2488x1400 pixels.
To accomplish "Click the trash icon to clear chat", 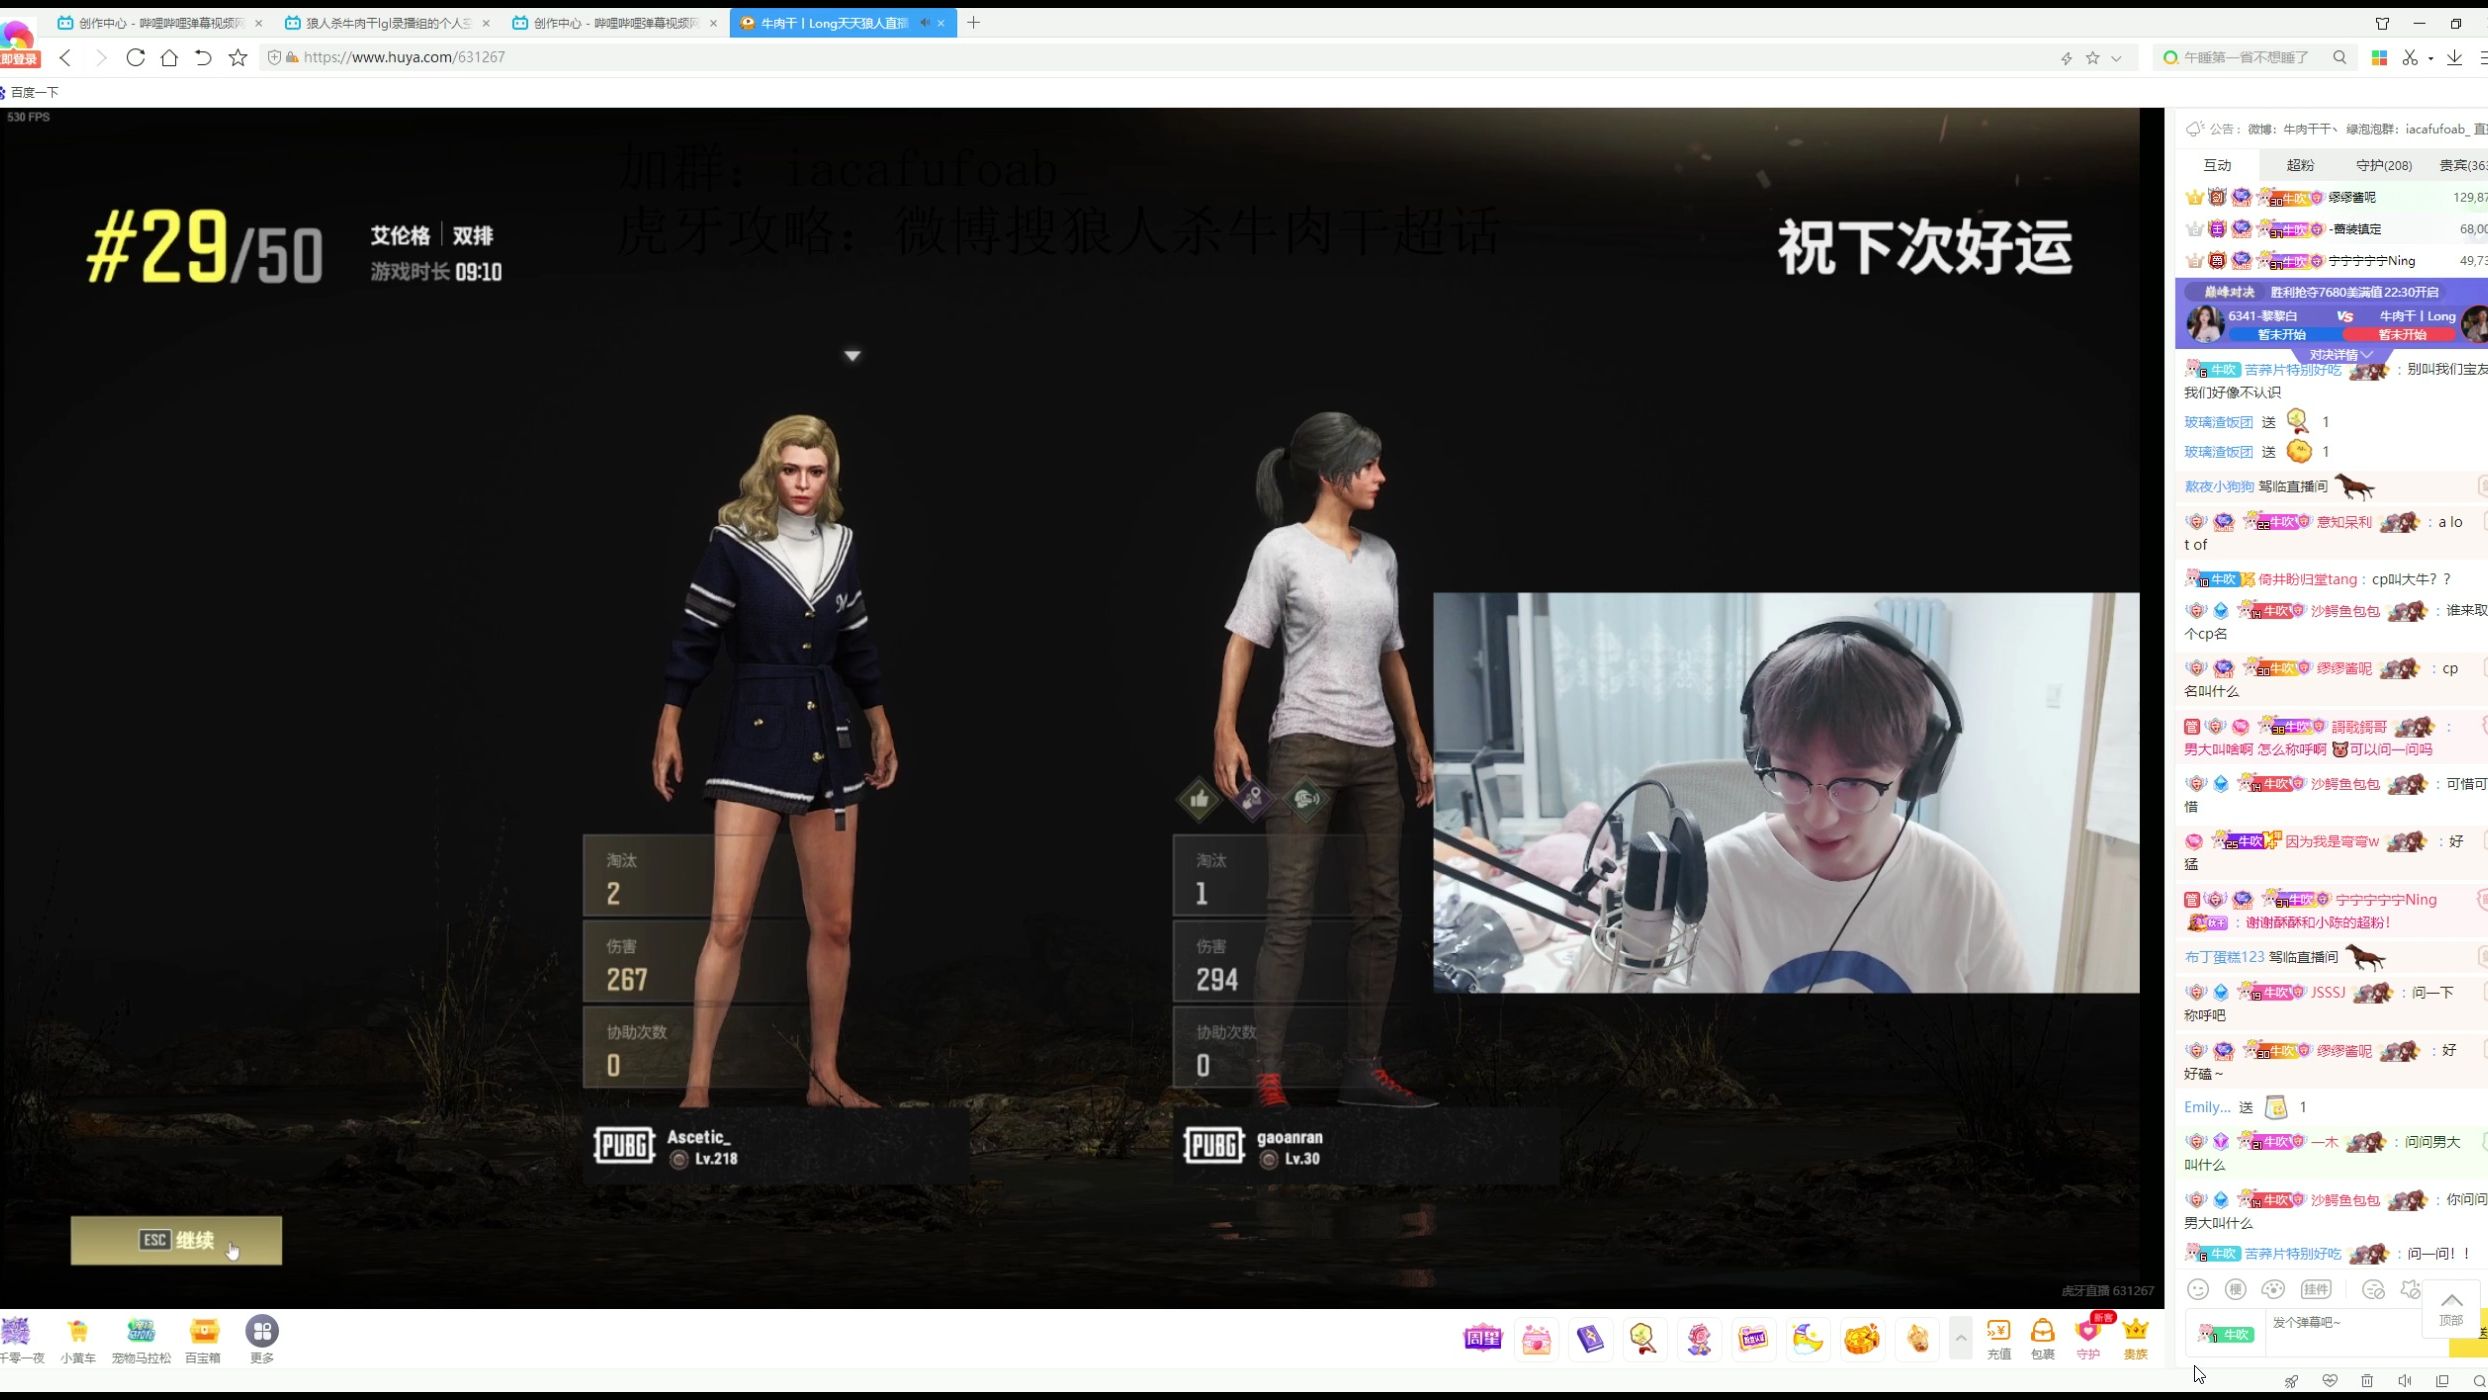I will (2367, 1381).
